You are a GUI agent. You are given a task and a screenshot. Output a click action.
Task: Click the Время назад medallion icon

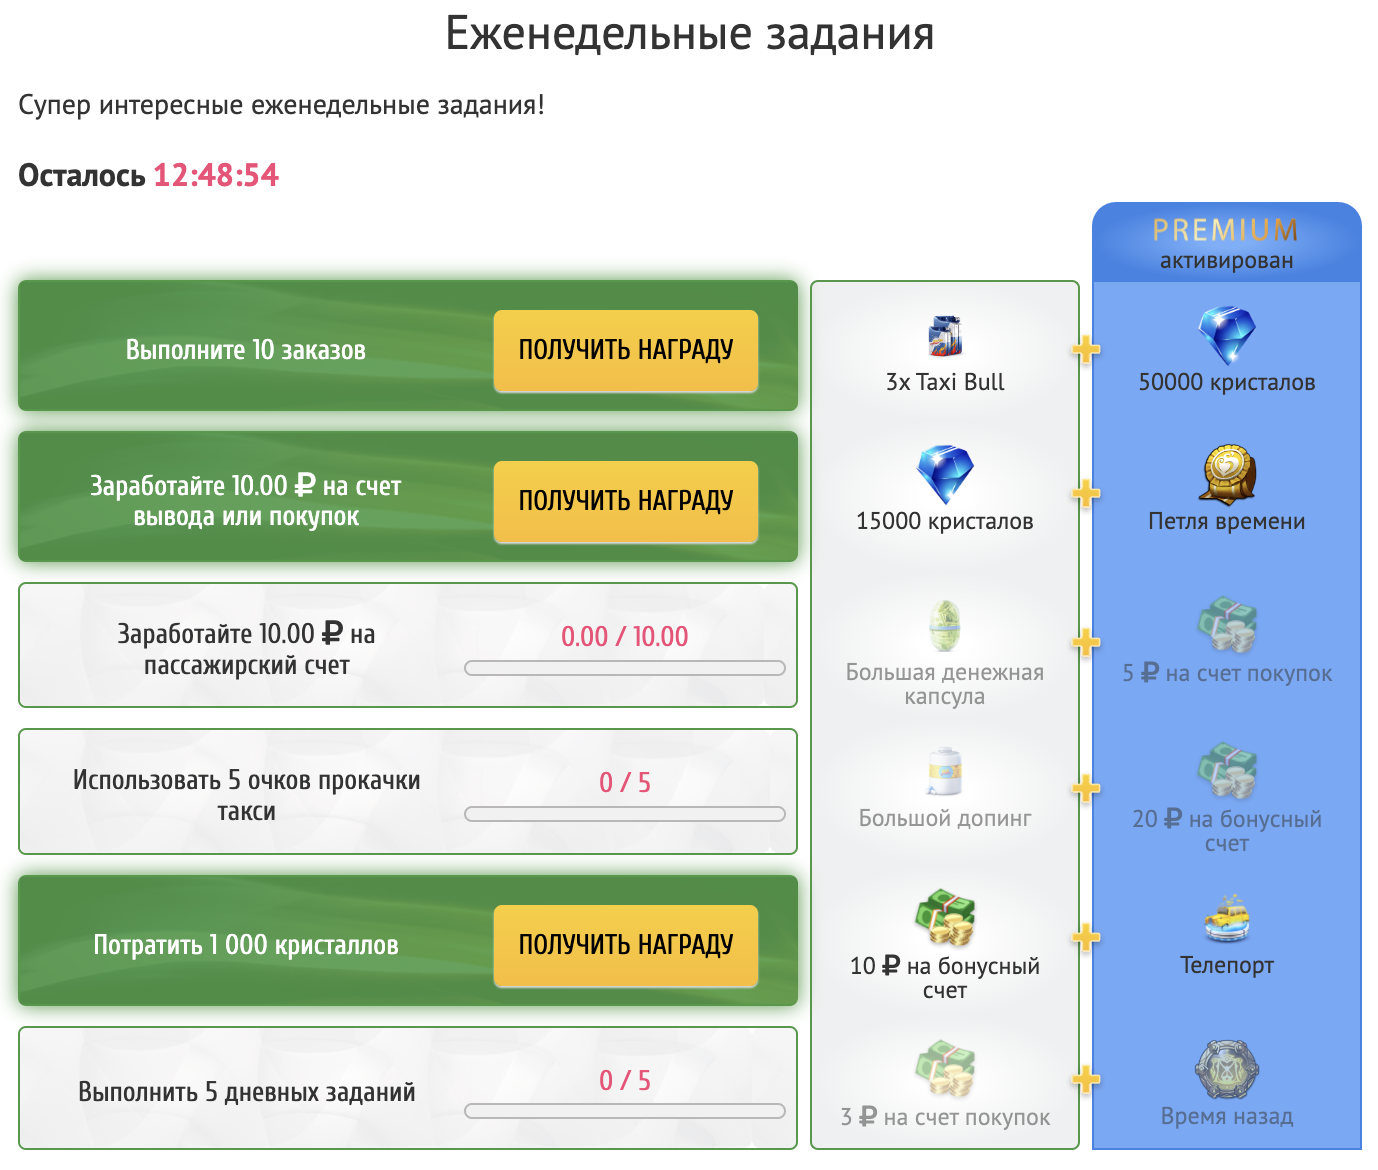1226,1069
